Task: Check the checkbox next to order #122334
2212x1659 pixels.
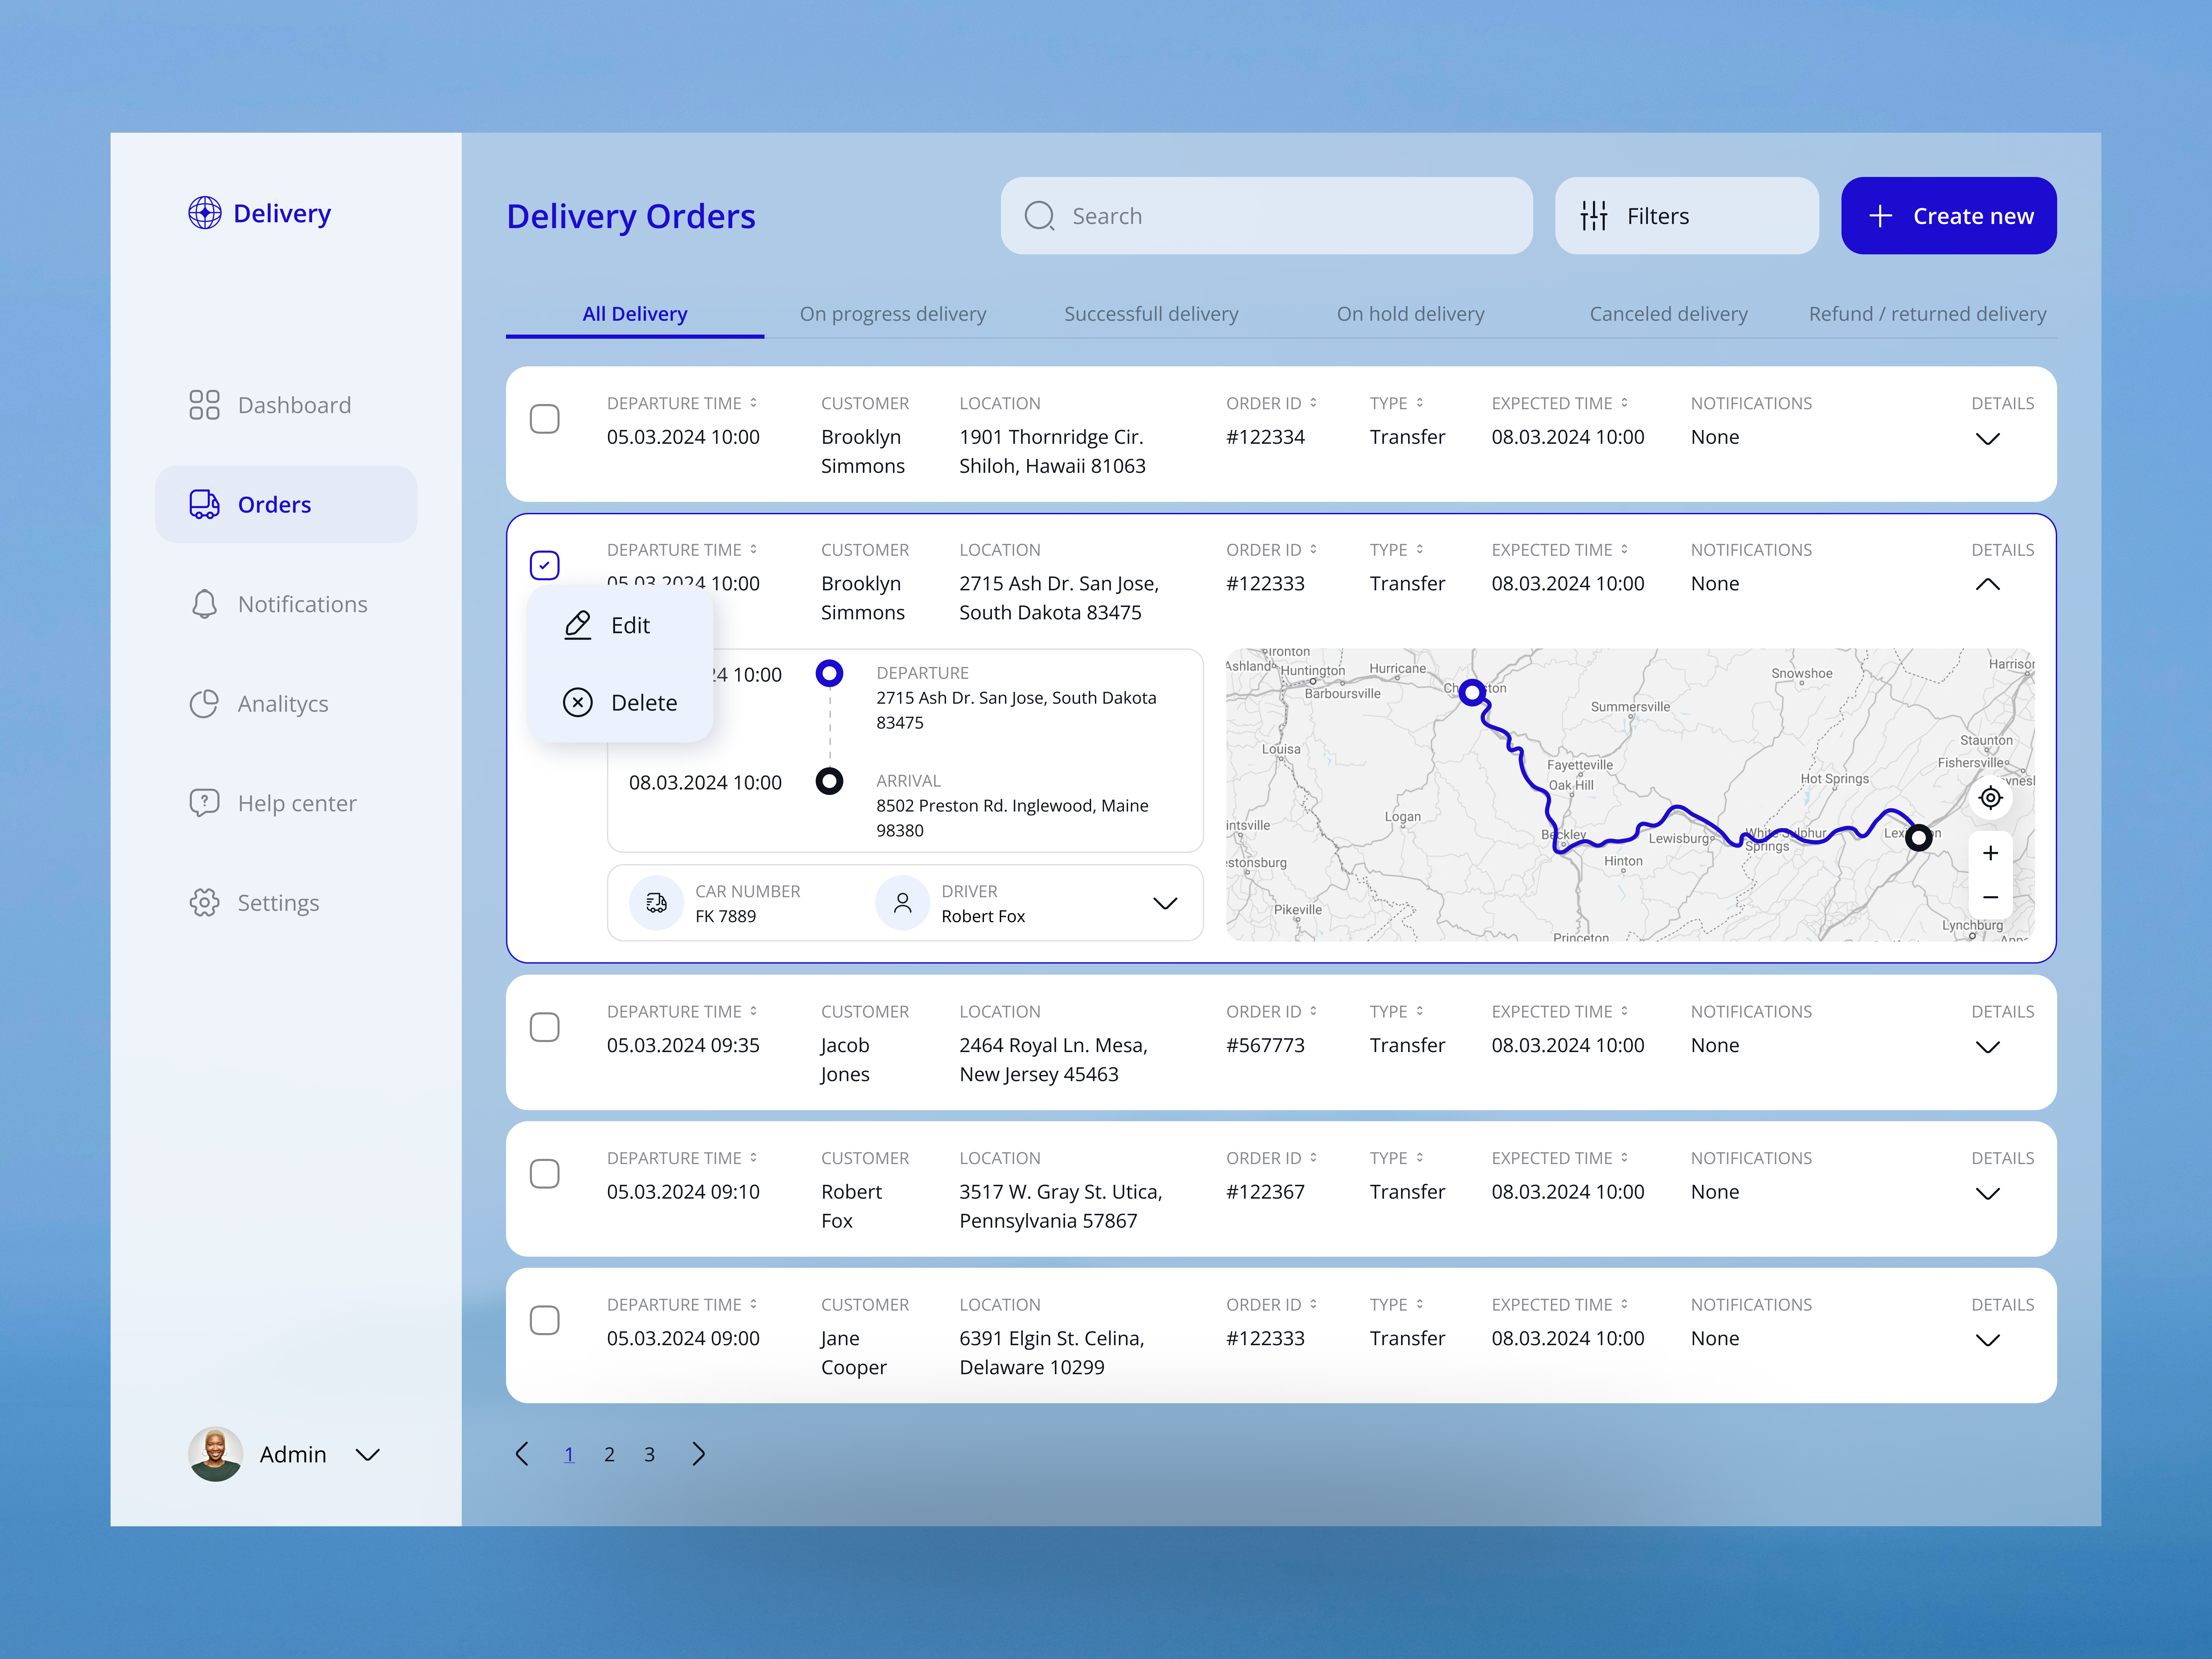Action: click(x=545, y=419)
